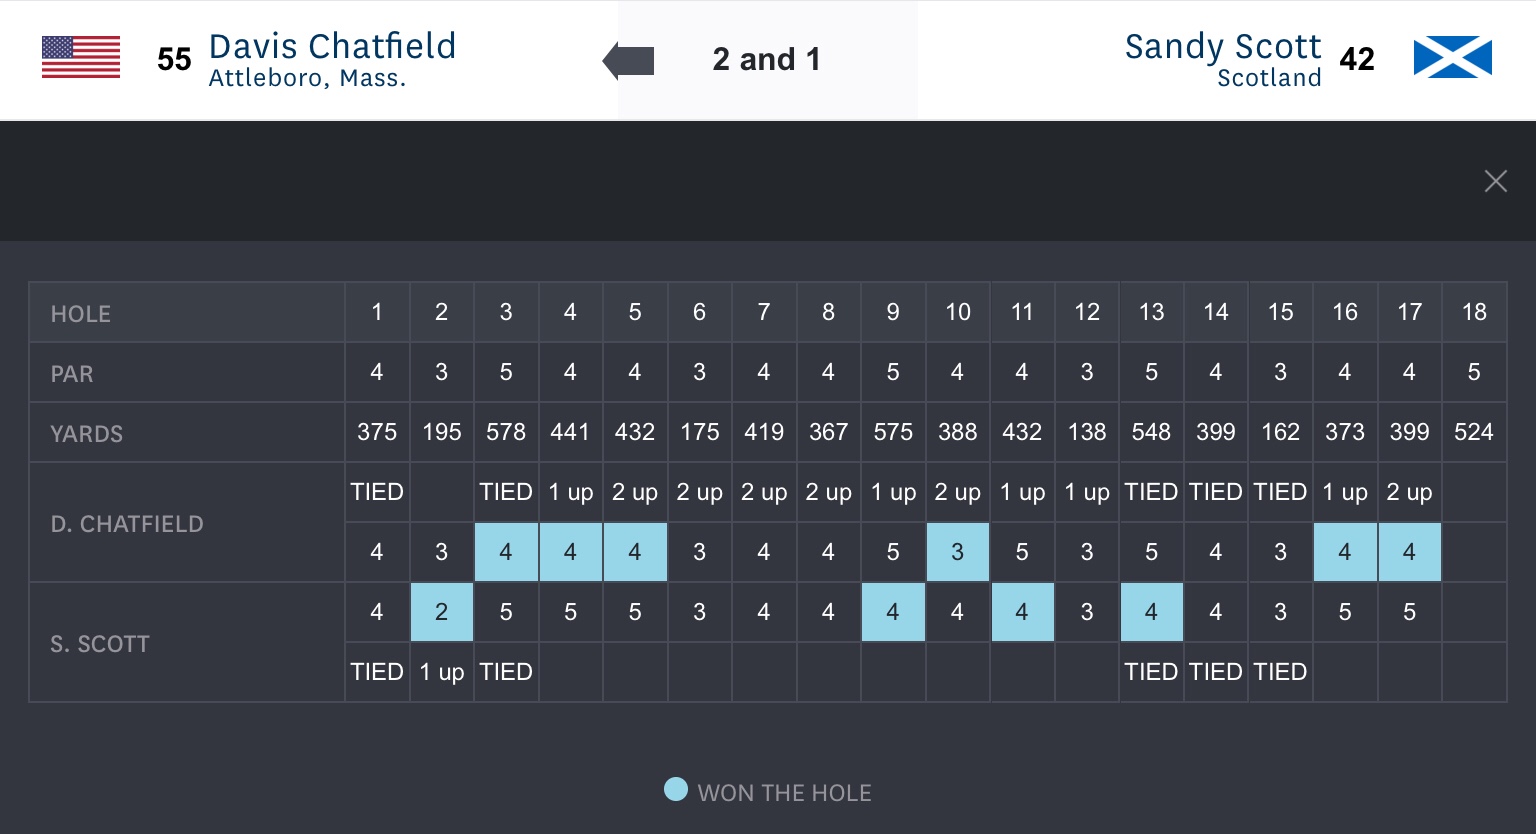Close the scorecard with the X icon

tap(1495, 181)
